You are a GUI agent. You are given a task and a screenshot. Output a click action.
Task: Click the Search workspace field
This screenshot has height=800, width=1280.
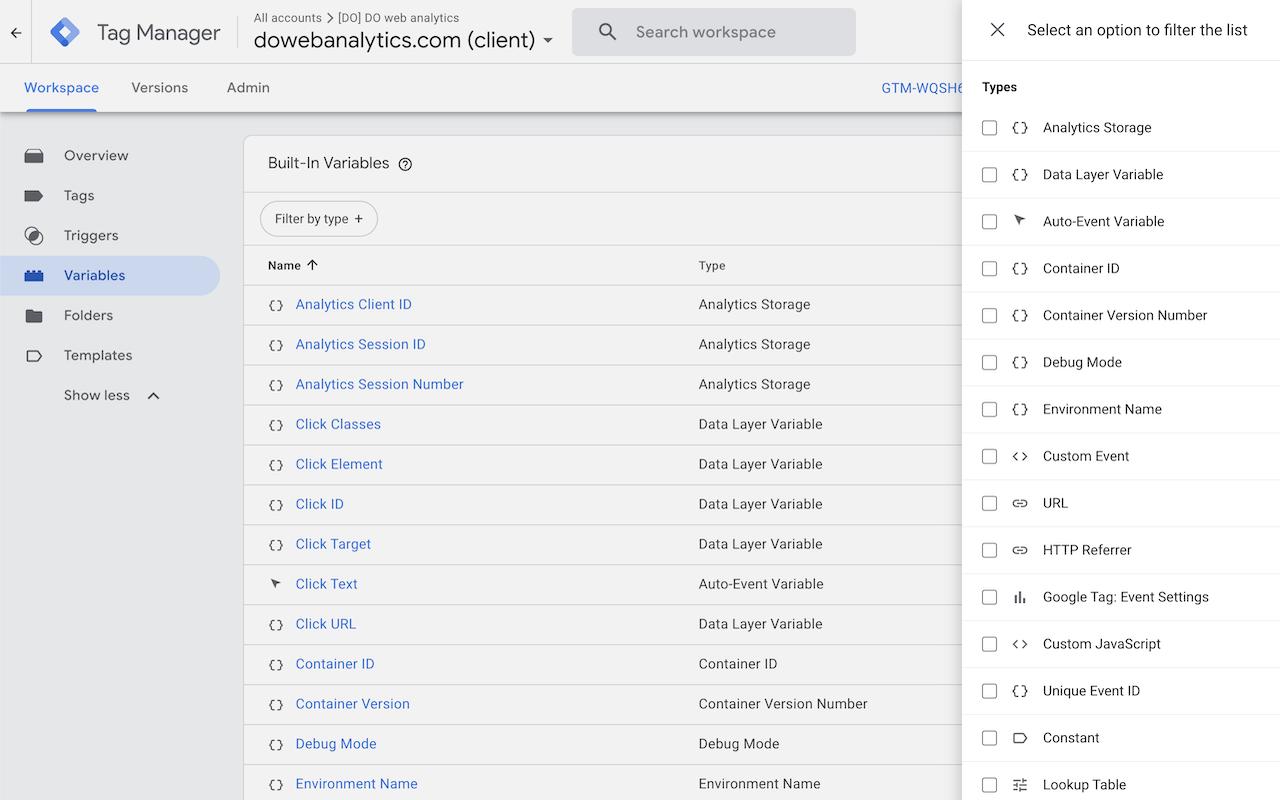pos(714,32)
